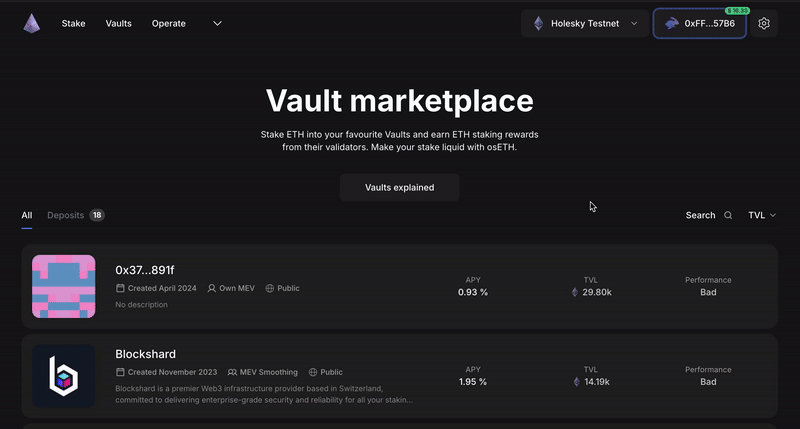Select the Operate menu item

[x=169, y=23]
